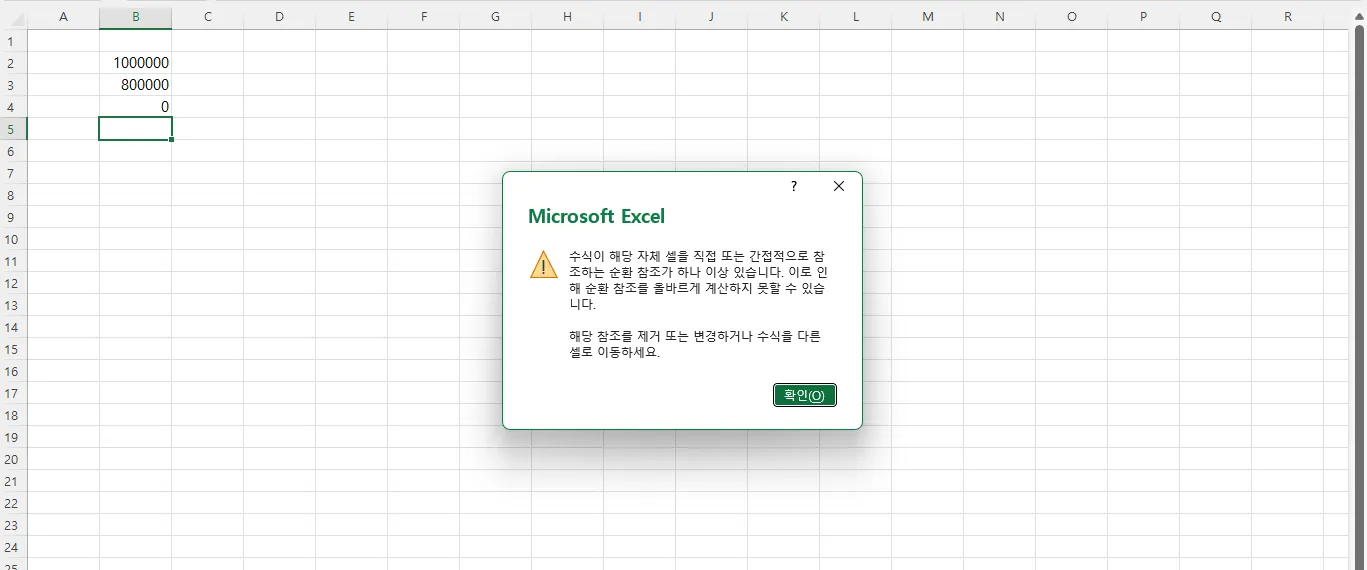Select row 7 header
Image resolution: width=1367 pixels, height=570 pixels.
[13, 173]
